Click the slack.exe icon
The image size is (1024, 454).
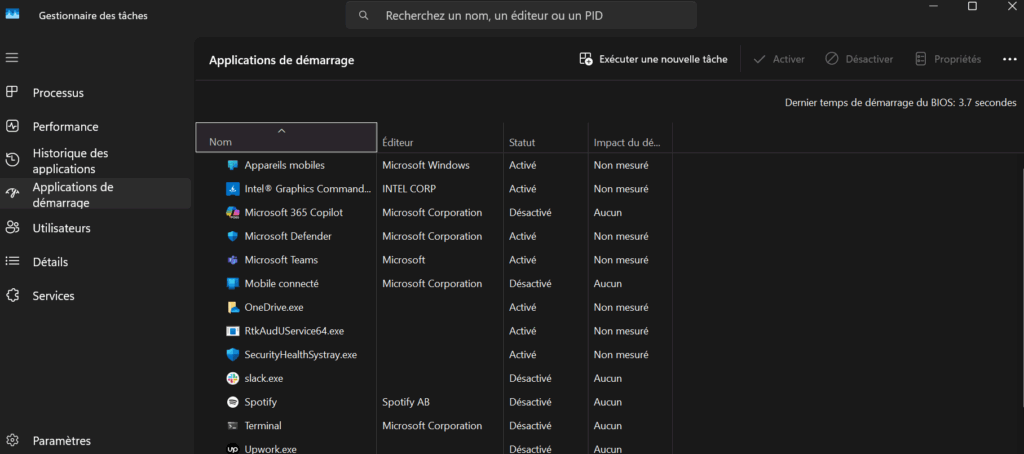pos(232,378)
